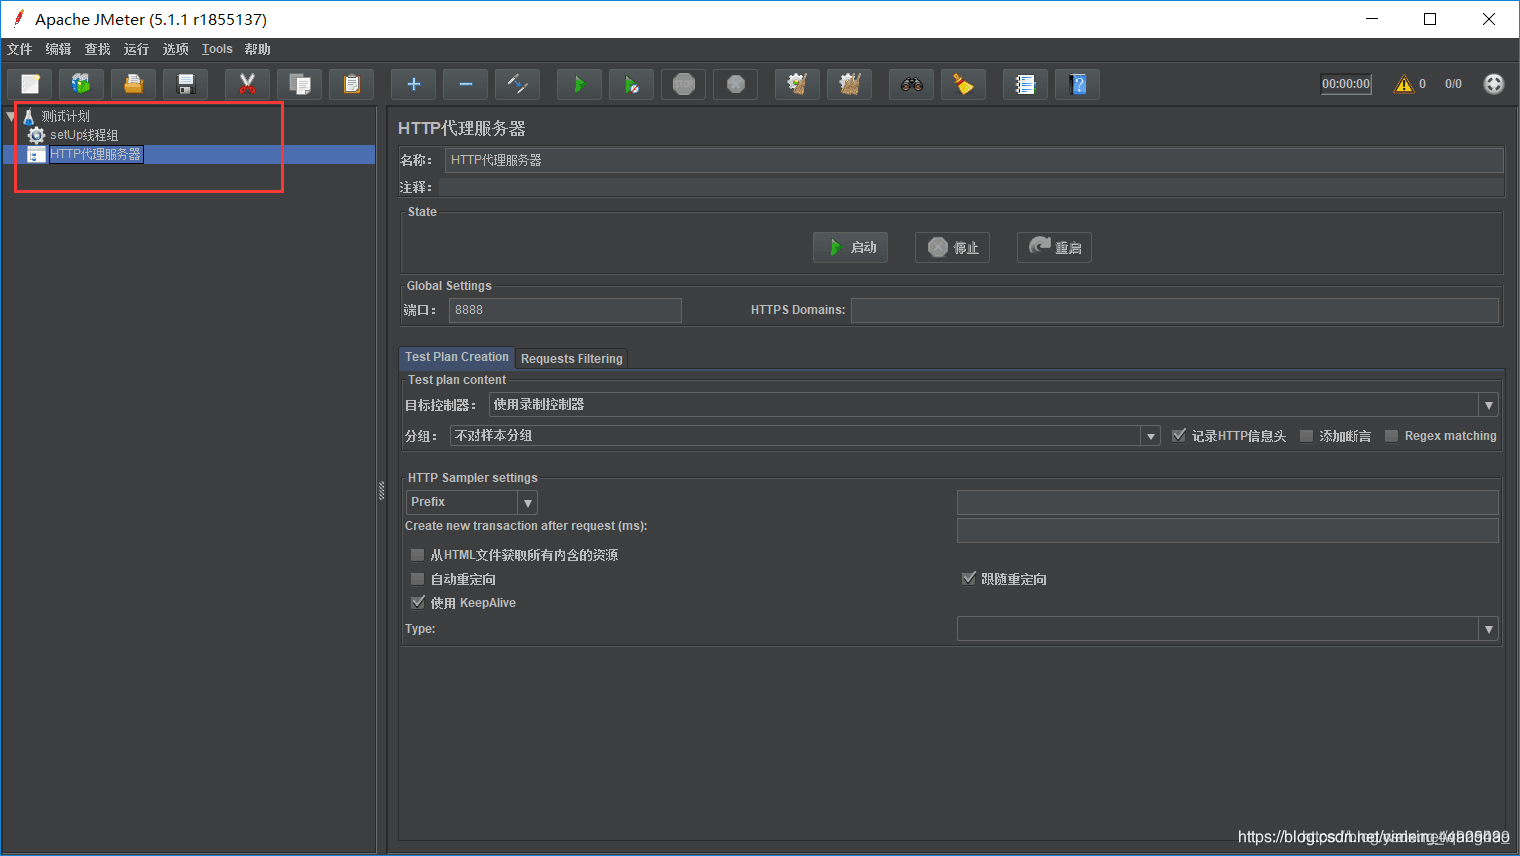Uncheck the 跟随重定向 checkbox
1520x856 pixels.
pos(968,578)
